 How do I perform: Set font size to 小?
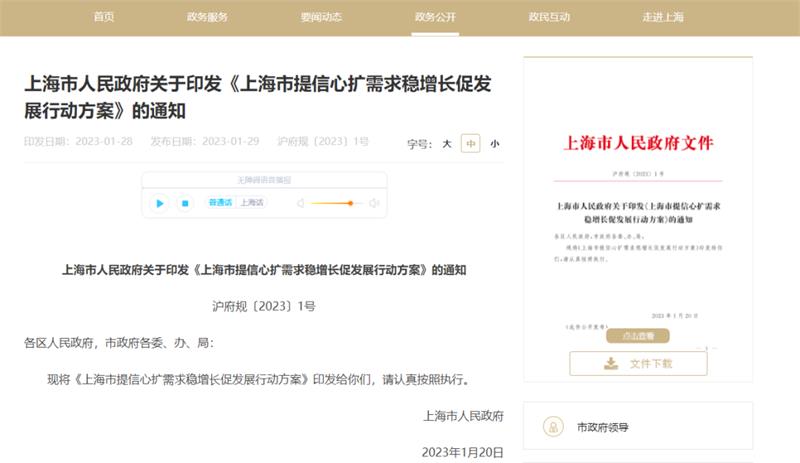(x=494, y=144)
